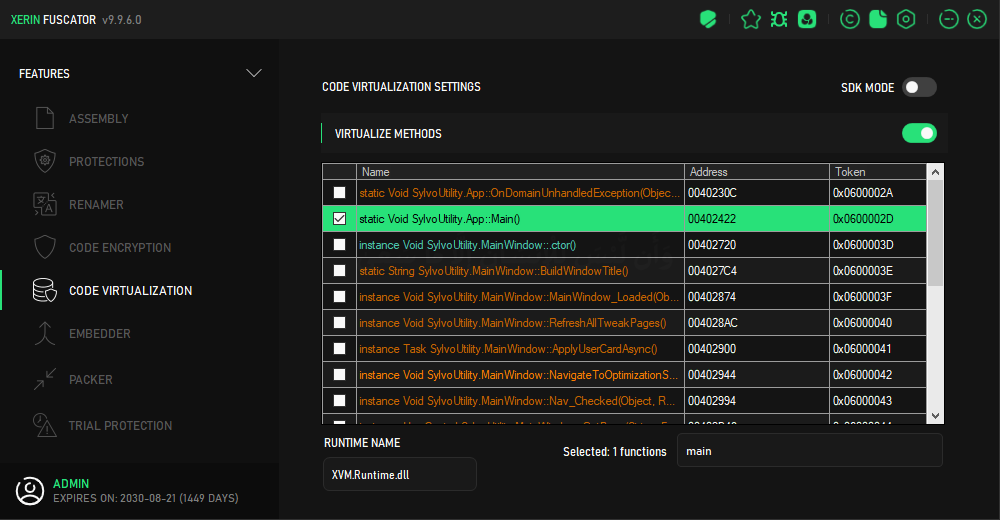Click the Assembly page icon in sidebar
Viewport: 1000px width, 520px height.
pyautogui.click(x=45, y=118)
